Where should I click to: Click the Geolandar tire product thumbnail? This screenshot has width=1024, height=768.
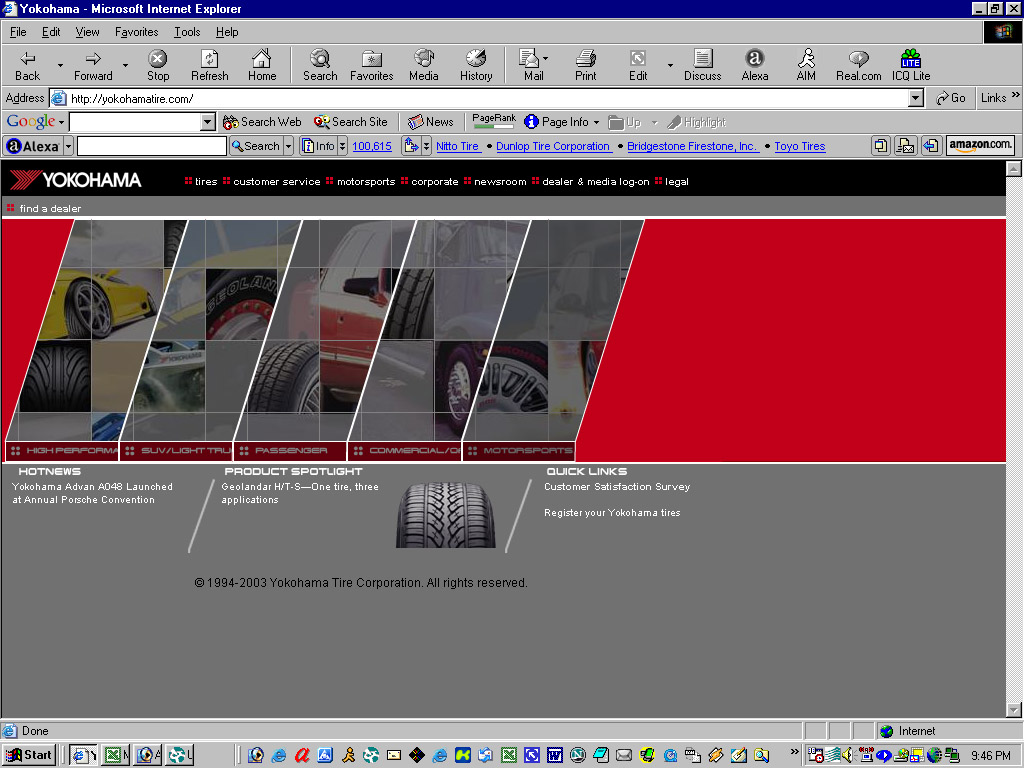point(446,515)
